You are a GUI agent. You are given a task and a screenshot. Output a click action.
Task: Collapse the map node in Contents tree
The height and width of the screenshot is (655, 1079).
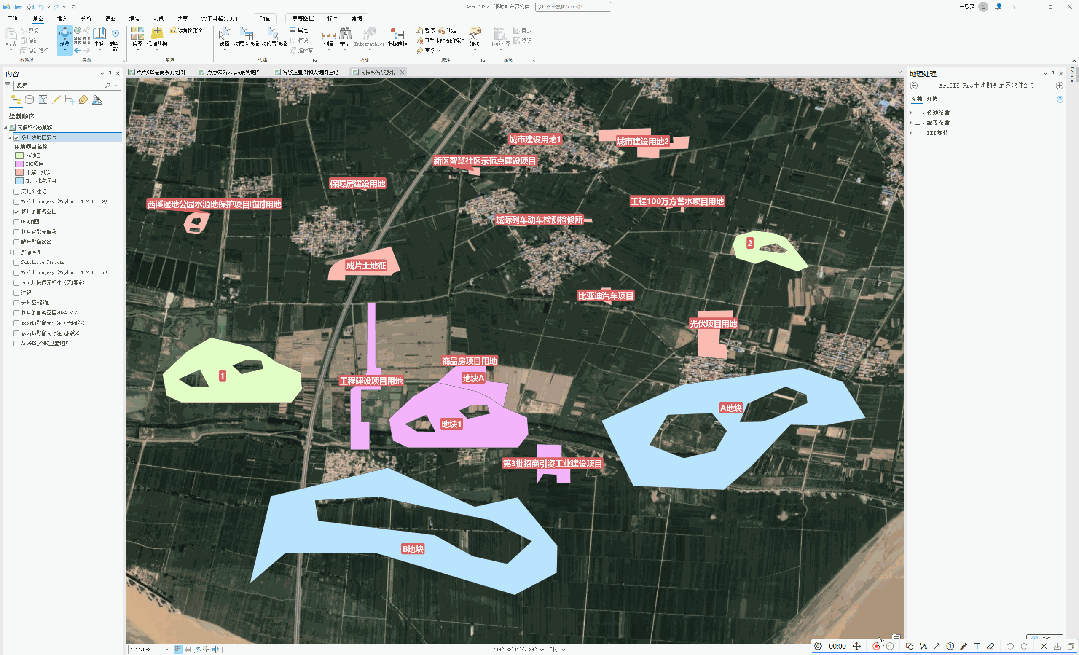click(x=5, y=128)
